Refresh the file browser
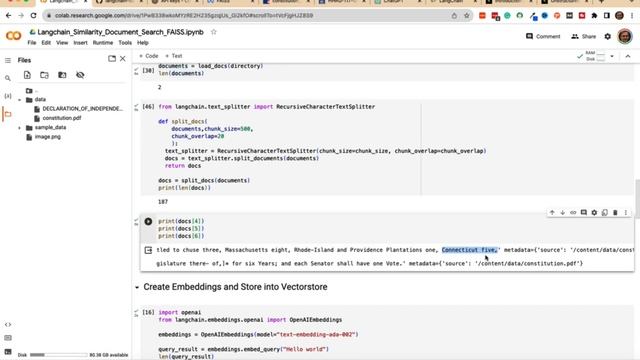Viewport: 640px width, 360px height. (x=44, y=75)
